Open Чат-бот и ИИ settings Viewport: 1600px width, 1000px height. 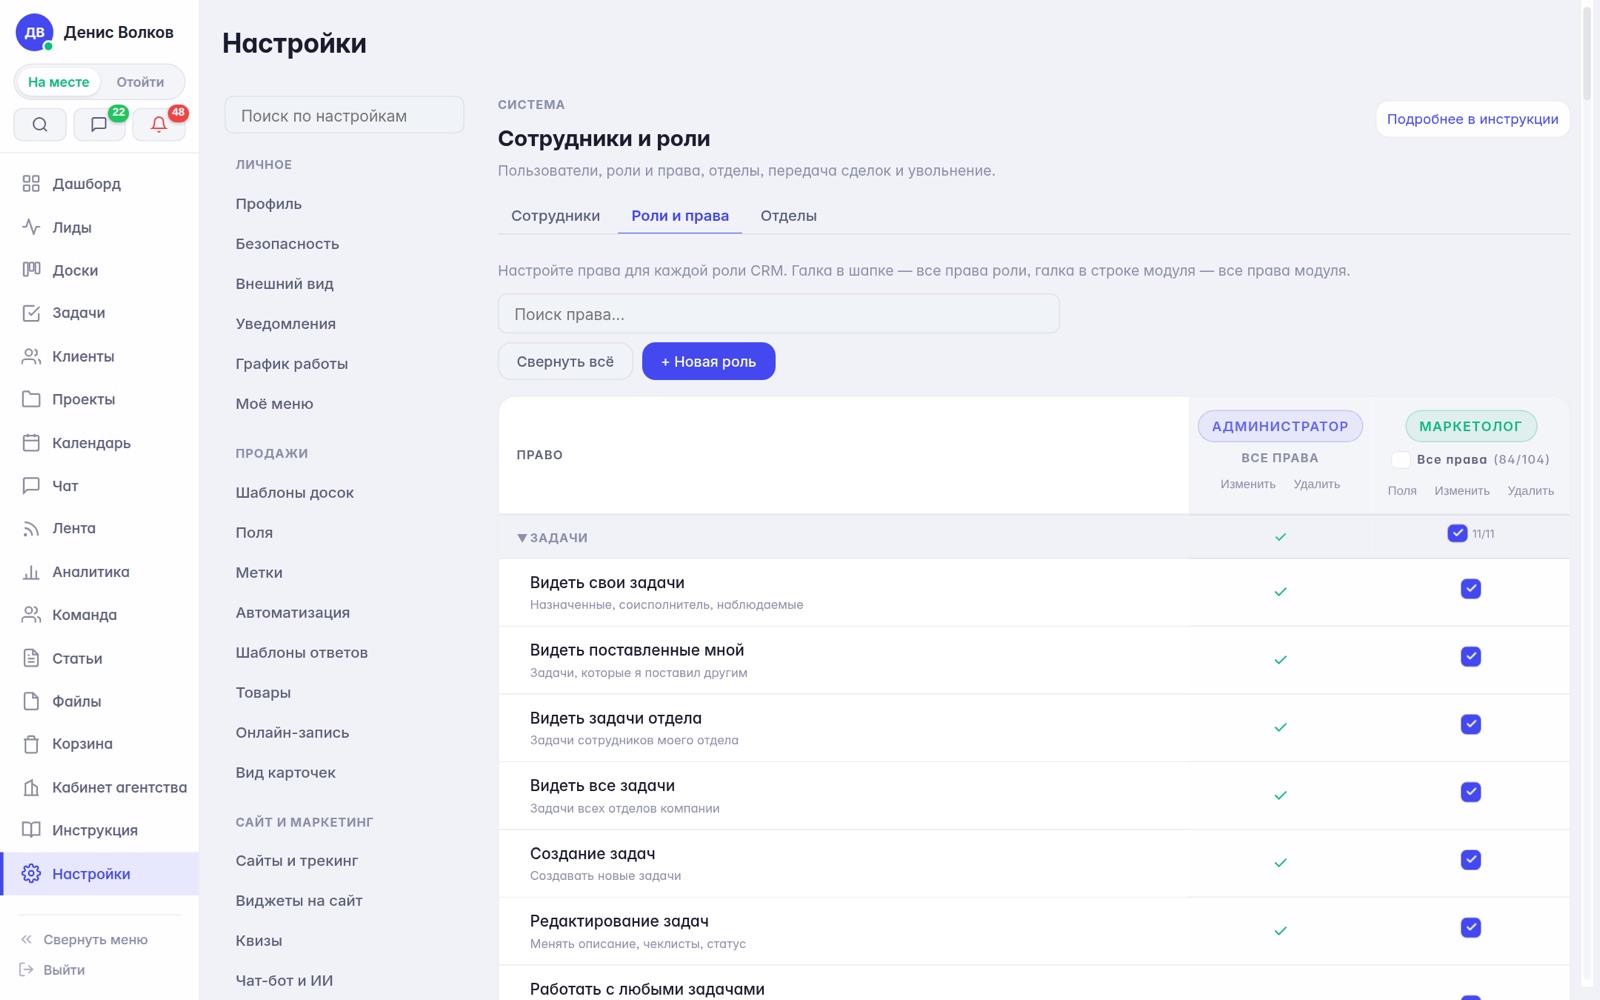point(284,981)
